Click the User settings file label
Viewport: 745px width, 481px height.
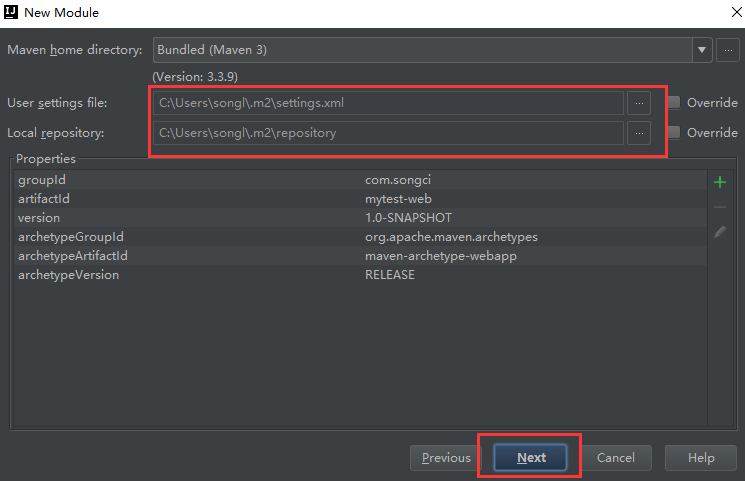(x=57, y=103)
